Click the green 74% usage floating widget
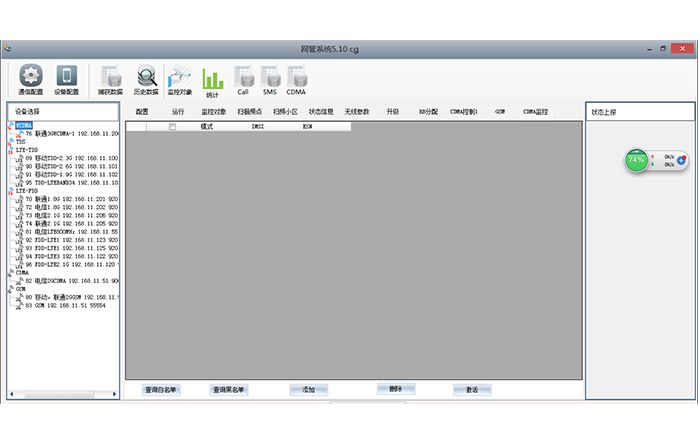The height and width of the screenshot is (444, 700). [636, 159]
